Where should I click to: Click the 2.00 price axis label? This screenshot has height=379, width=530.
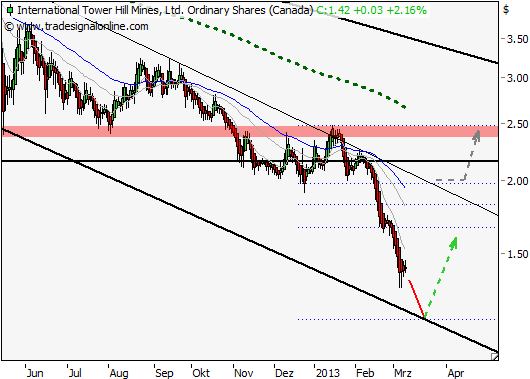[517, 181]
